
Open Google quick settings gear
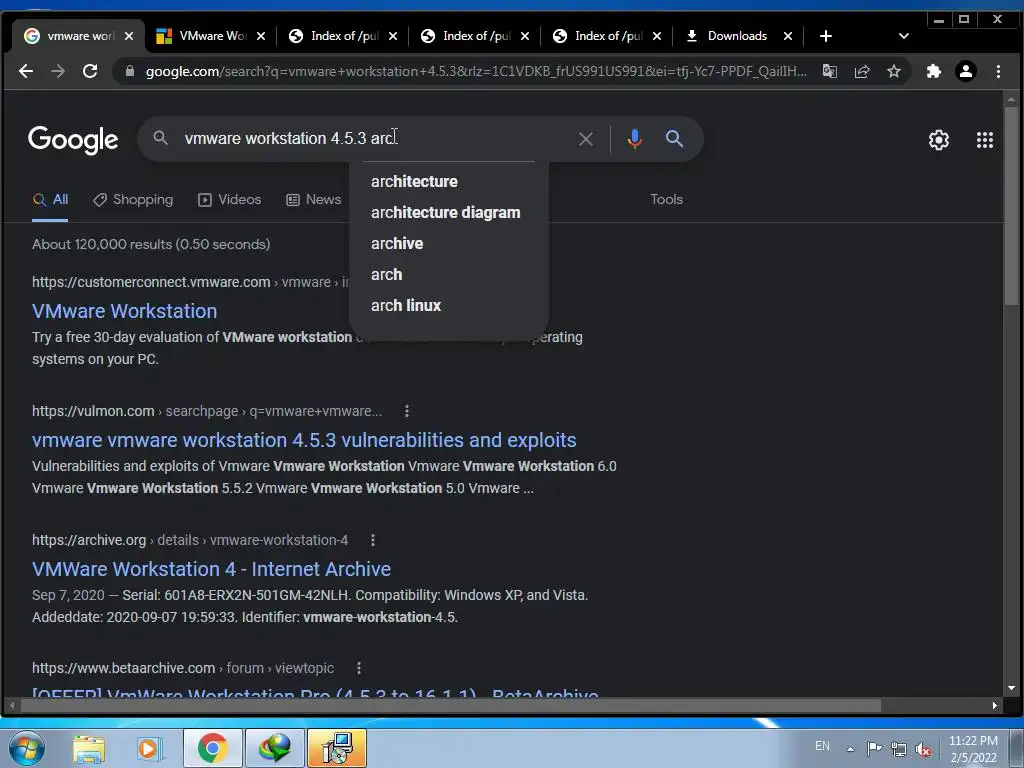(x=938, y=140)
